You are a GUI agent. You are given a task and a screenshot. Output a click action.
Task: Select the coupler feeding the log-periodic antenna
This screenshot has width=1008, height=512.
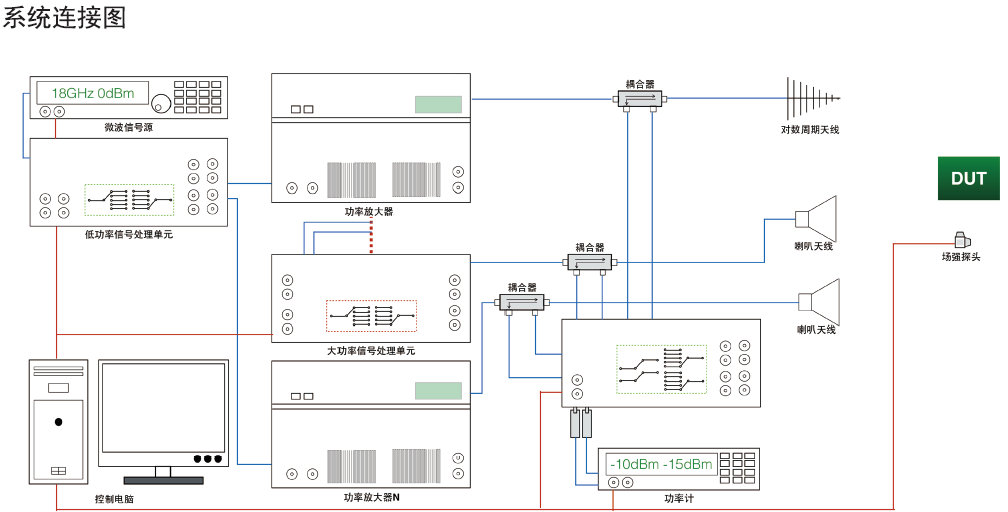coord(638,99)
